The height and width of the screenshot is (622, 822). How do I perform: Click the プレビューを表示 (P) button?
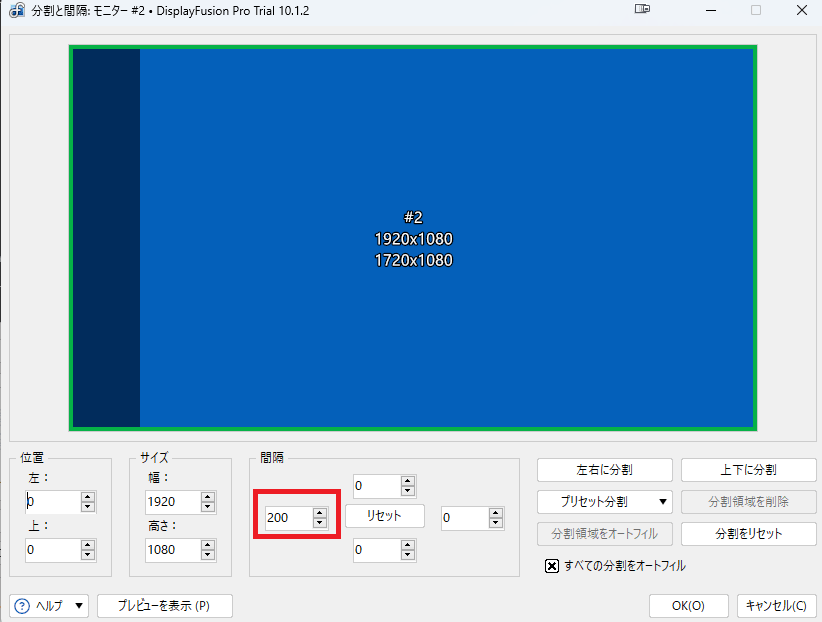[165, 606]
